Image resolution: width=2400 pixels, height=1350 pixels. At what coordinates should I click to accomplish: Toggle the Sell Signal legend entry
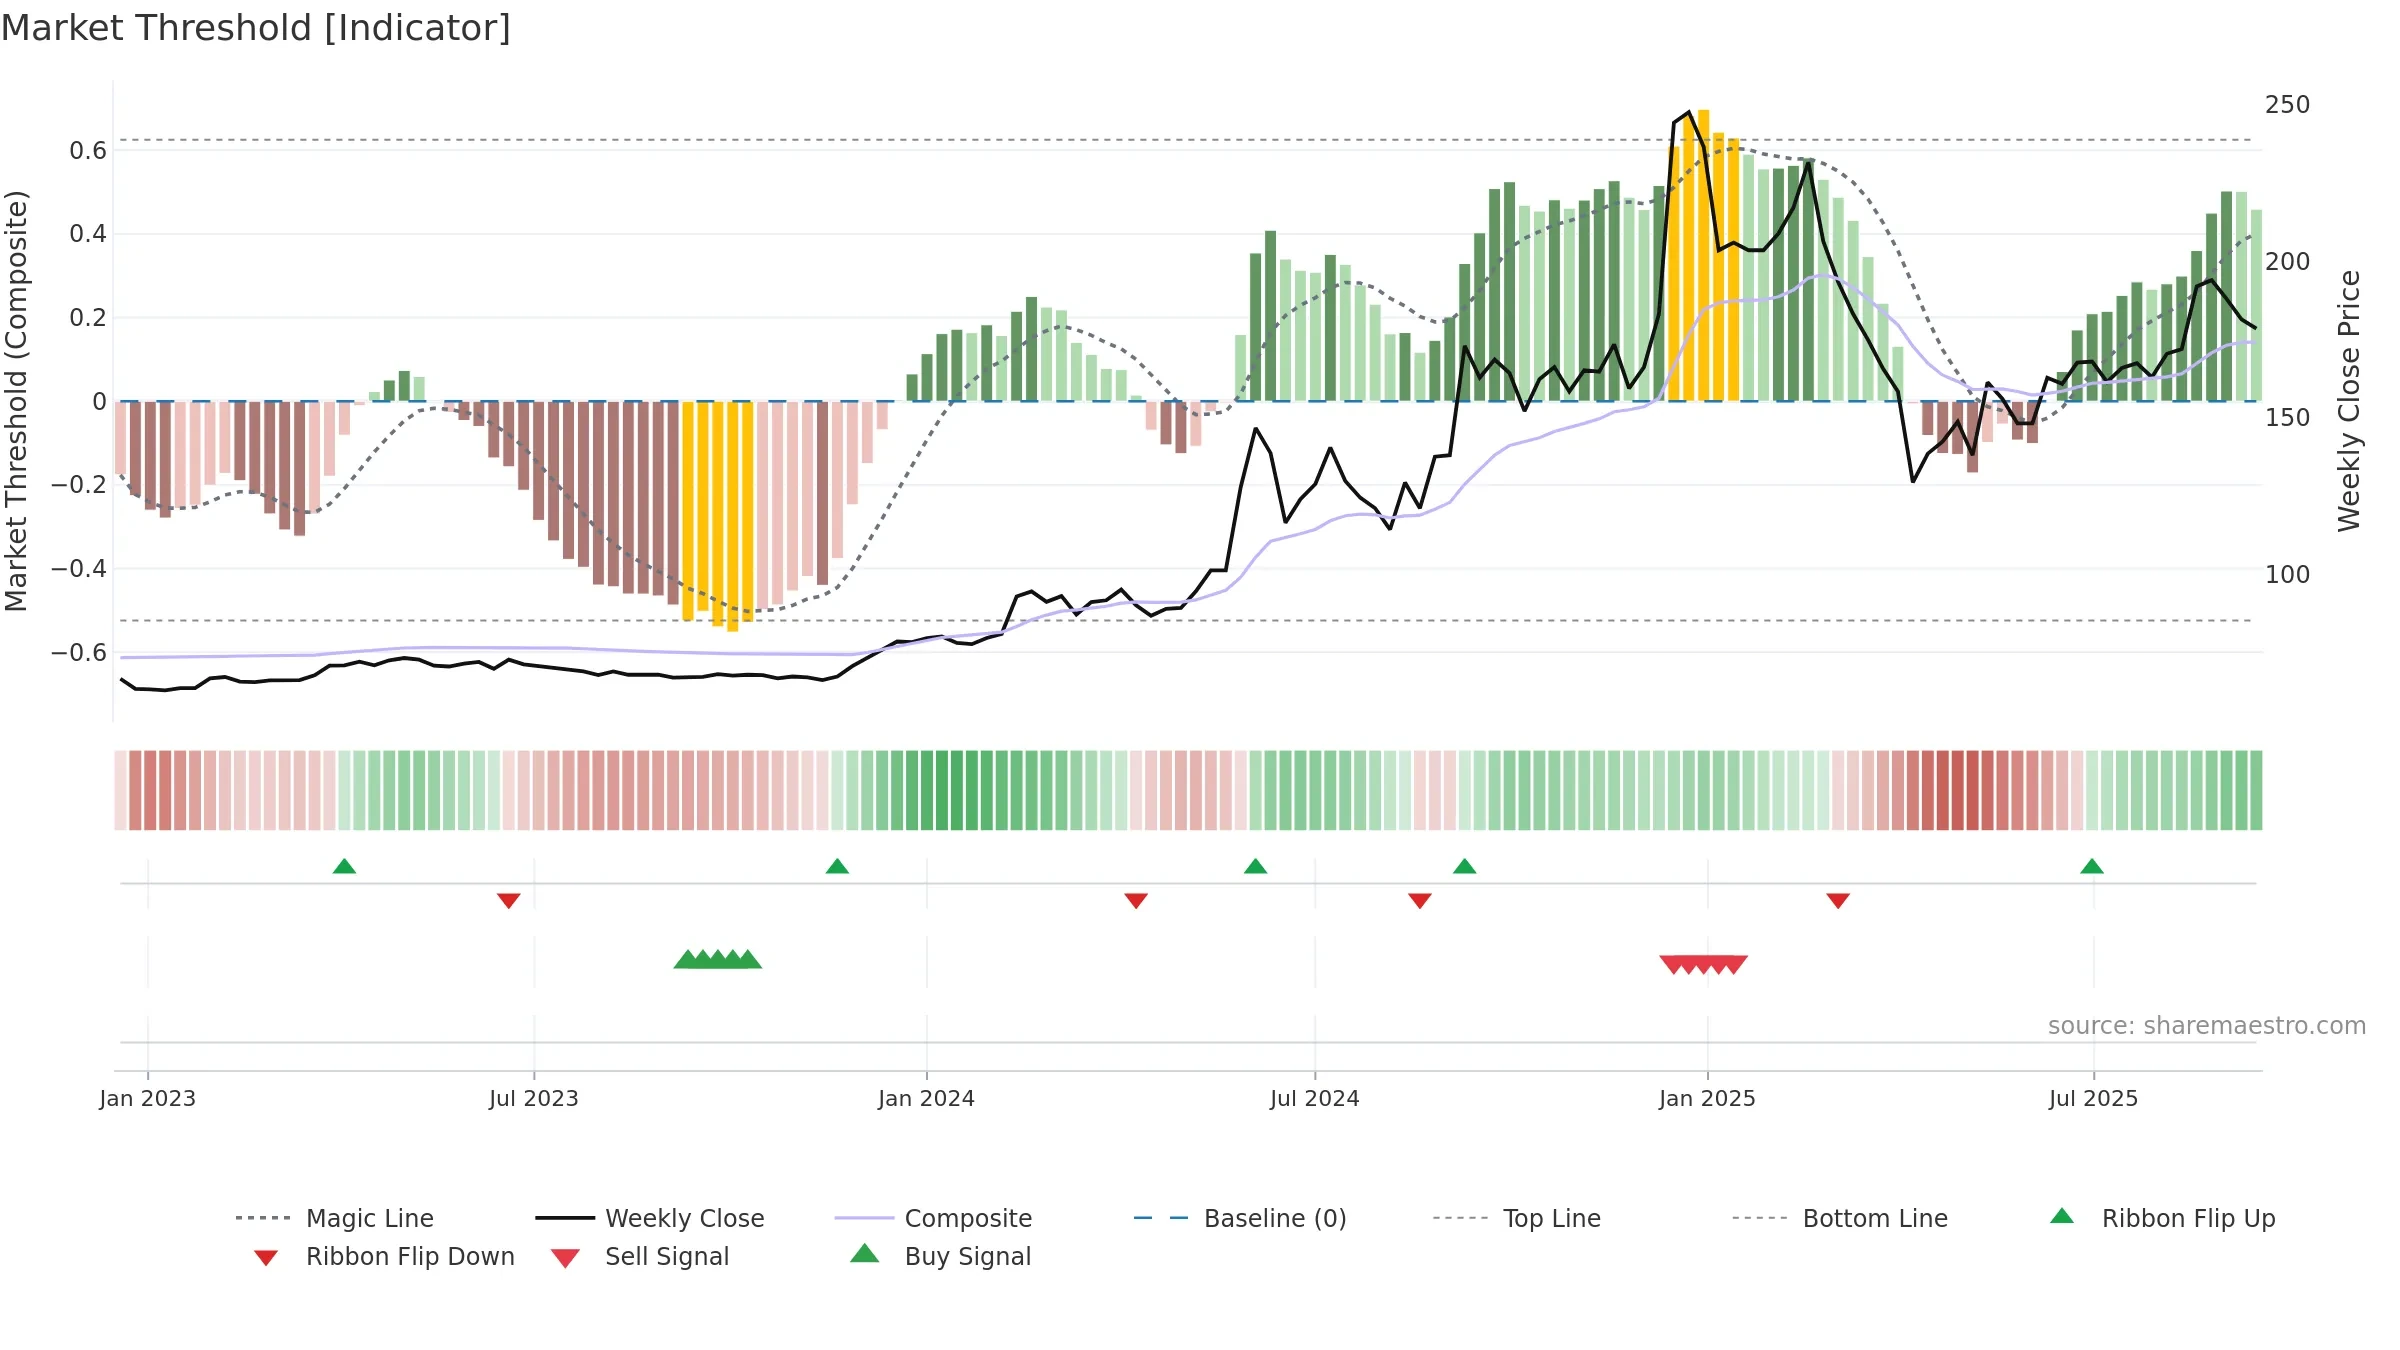[640, 1256]
